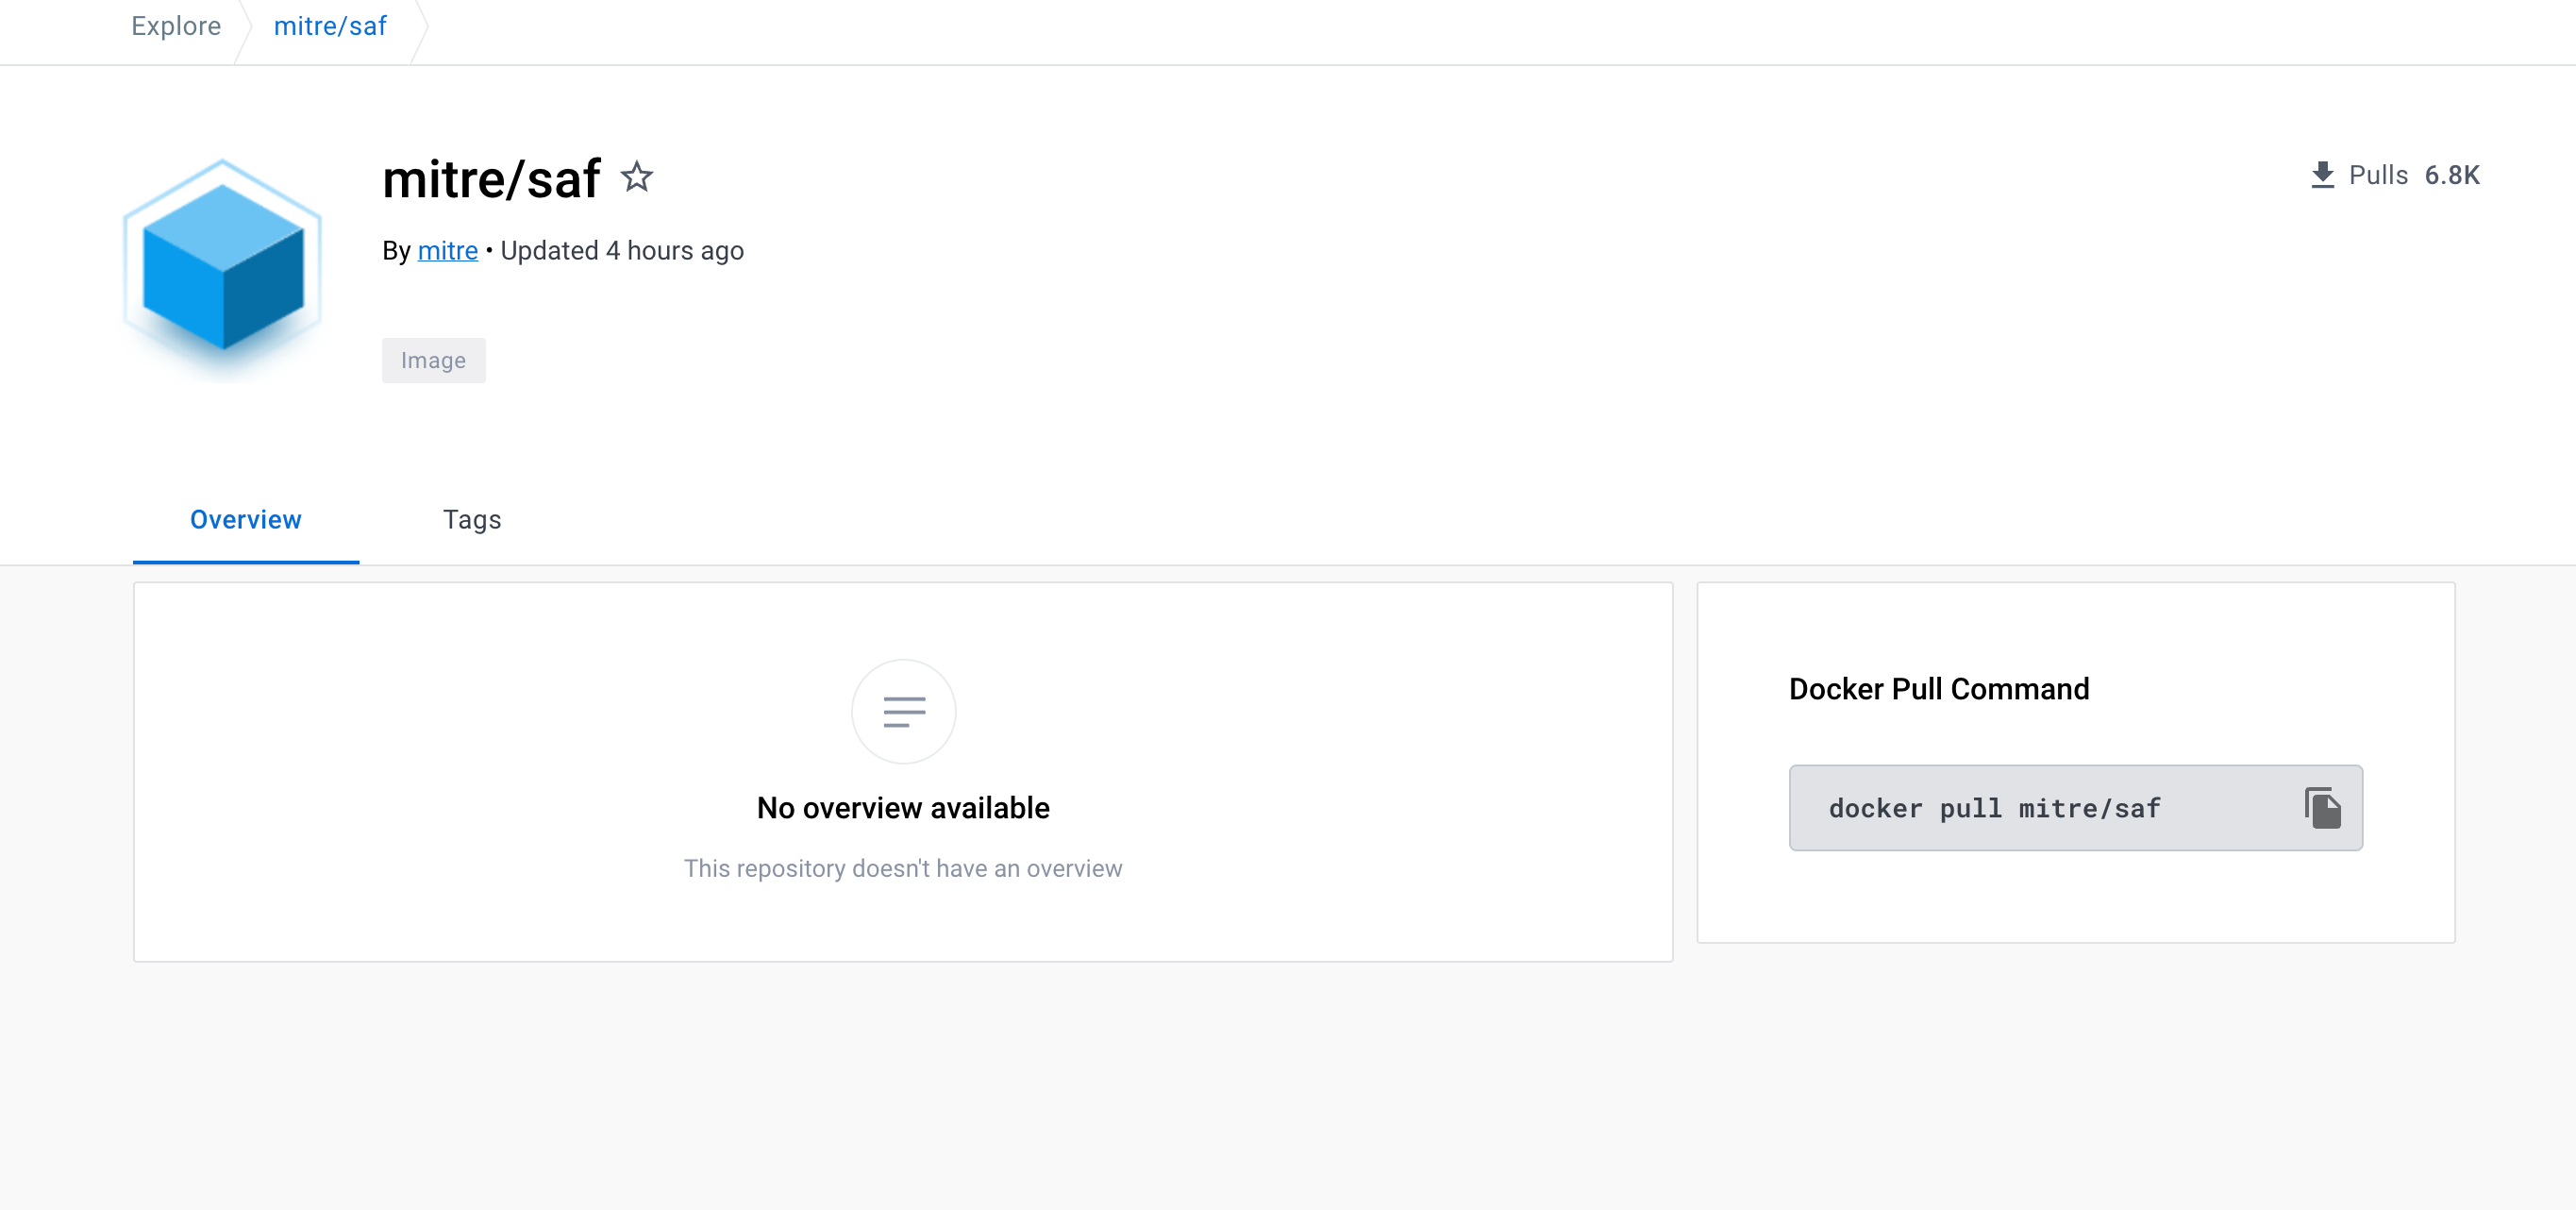Open the mitre publisher link
2576x1210 pixels.
tap(447, 251)
